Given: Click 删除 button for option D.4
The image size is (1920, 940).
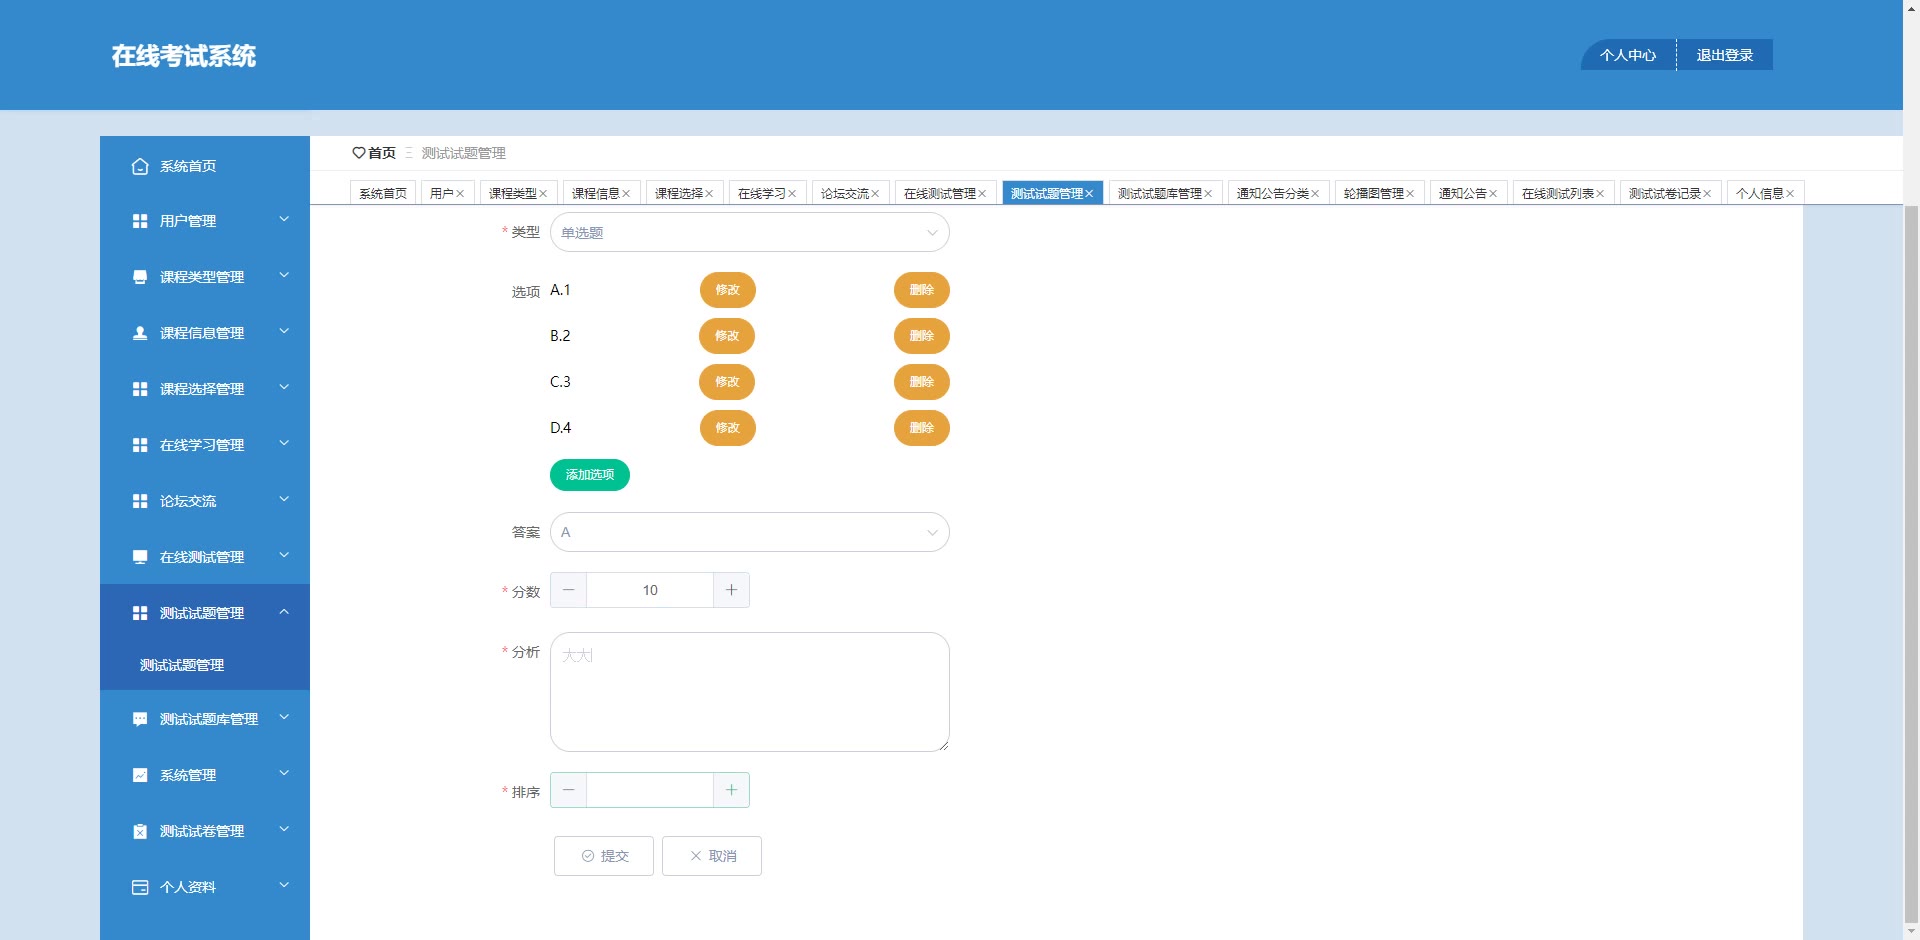Looking at the screenshot, I should (921, 428).
